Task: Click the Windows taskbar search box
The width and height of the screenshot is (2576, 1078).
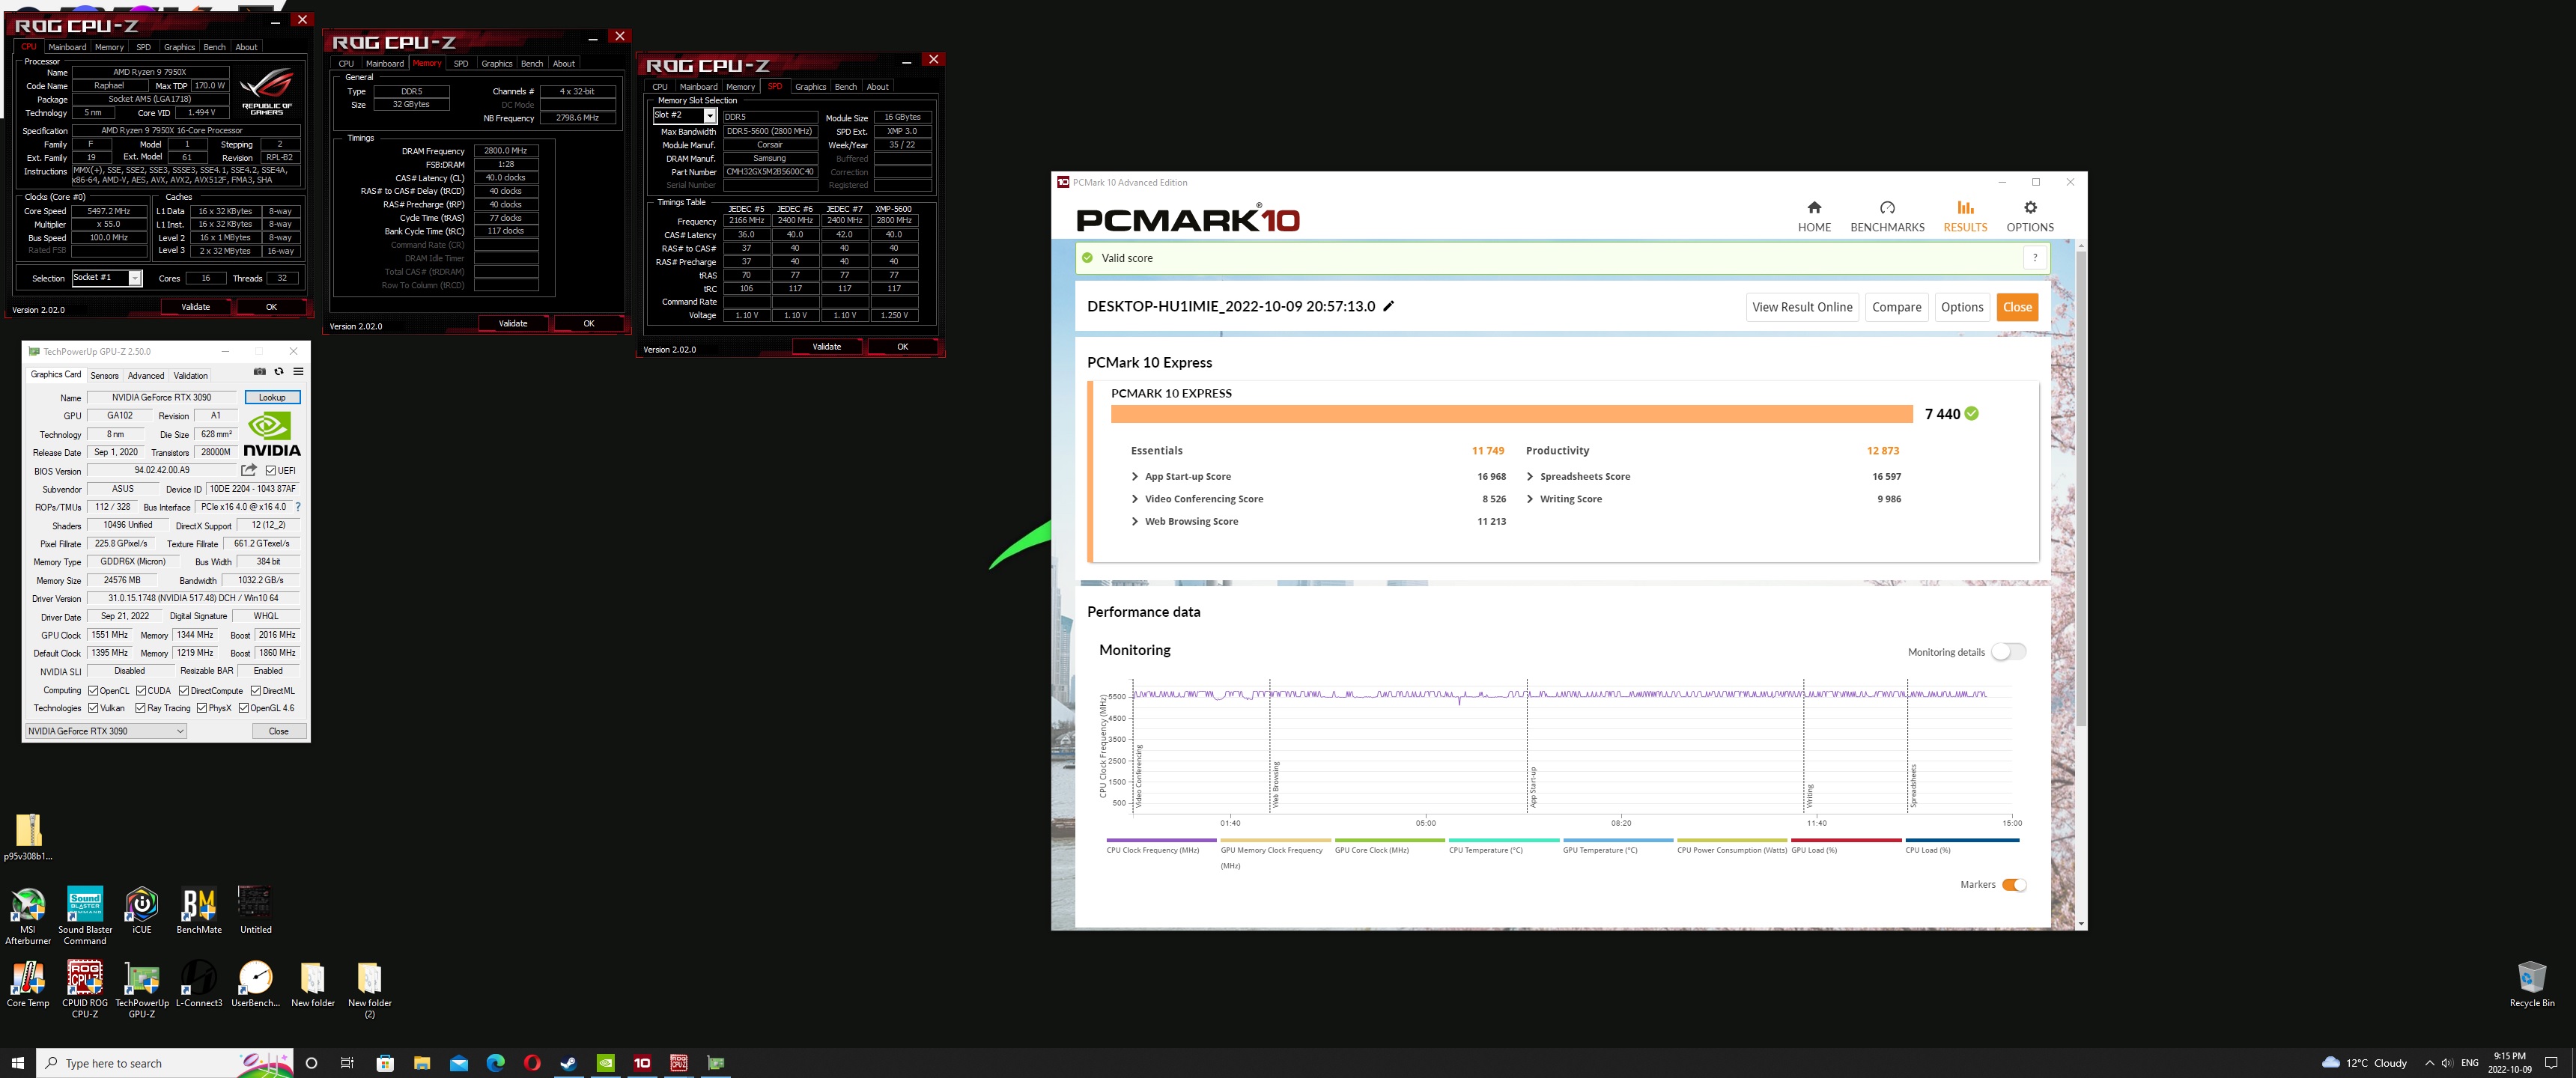Action: [165, 1063]
